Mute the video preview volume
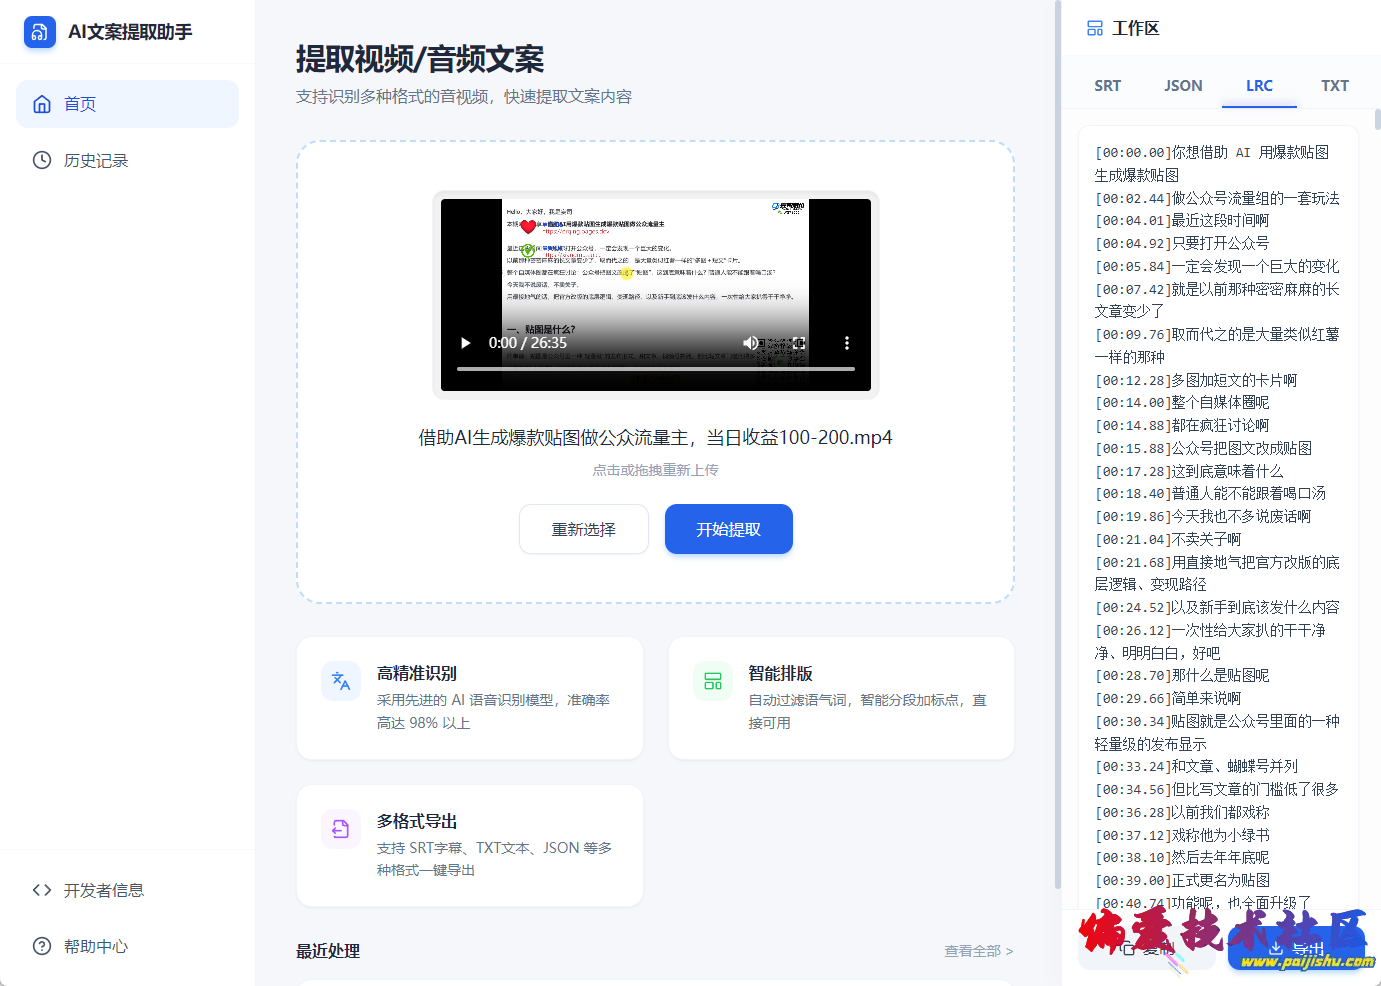Image resolution: width=1381 pixels, height=986 pixels. [x=750, y=343]
